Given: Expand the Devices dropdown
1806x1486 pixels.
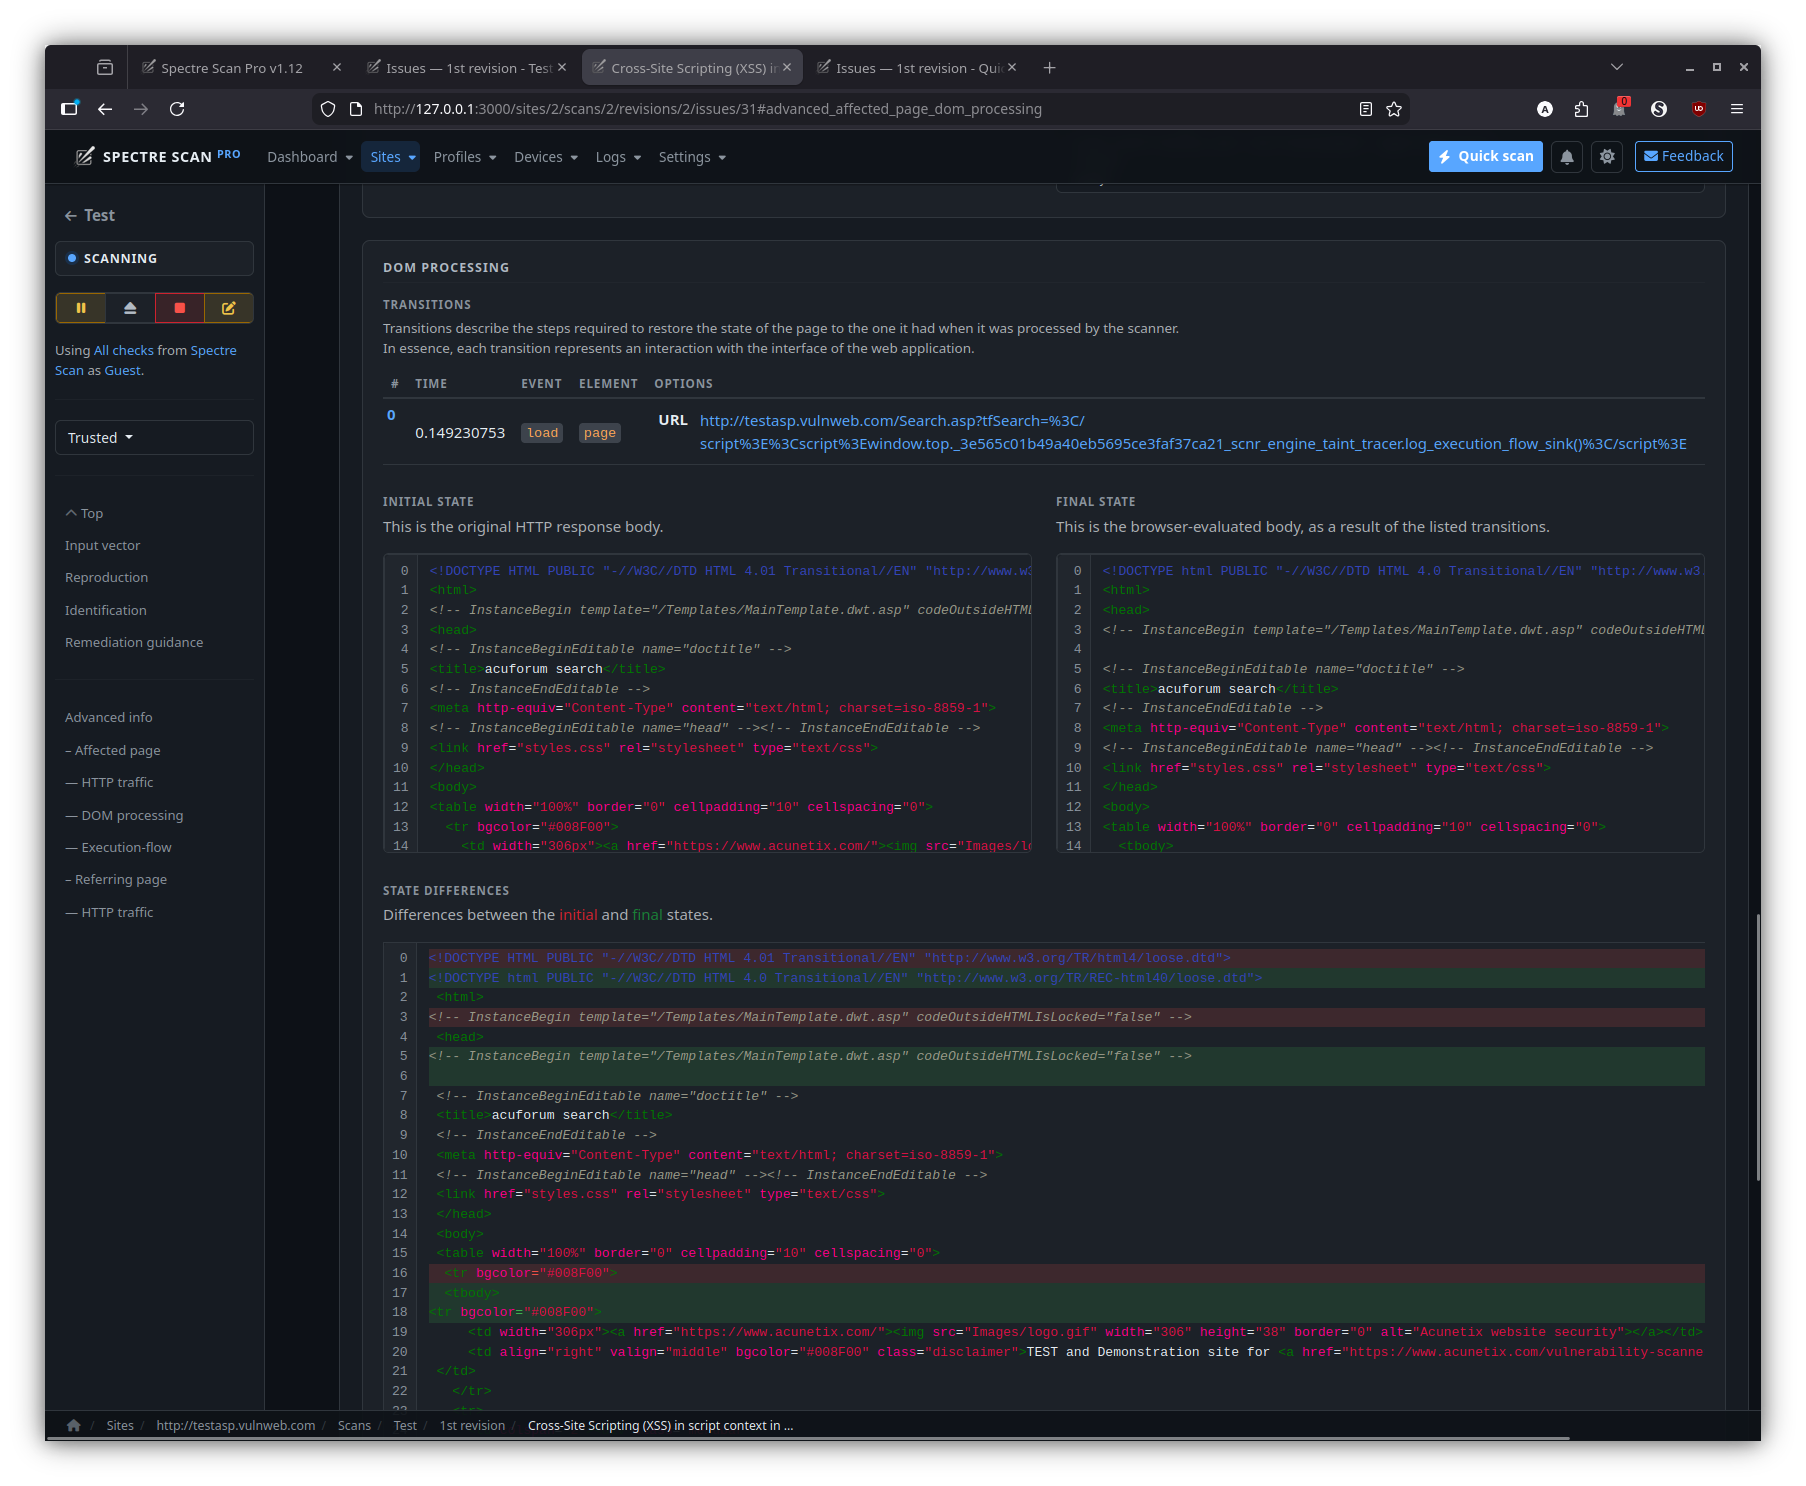Looking at the screenshot, I should (546, 157).
